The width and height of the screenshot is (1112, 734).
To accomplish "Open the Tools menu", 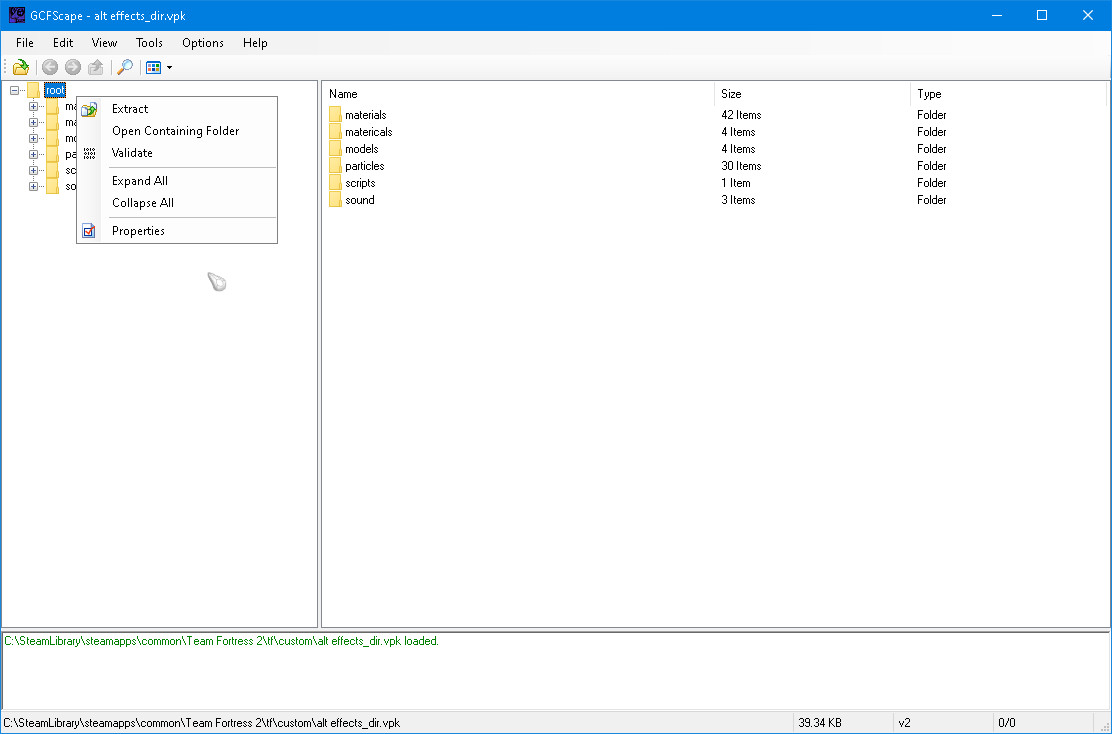I will pyautogui.click(x=149, y=43).
